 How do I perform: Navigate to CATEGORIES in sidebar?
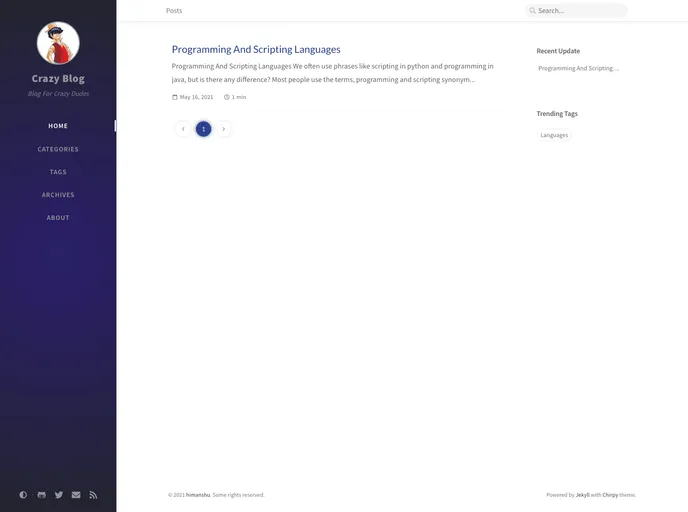click(x=58, y=149)
